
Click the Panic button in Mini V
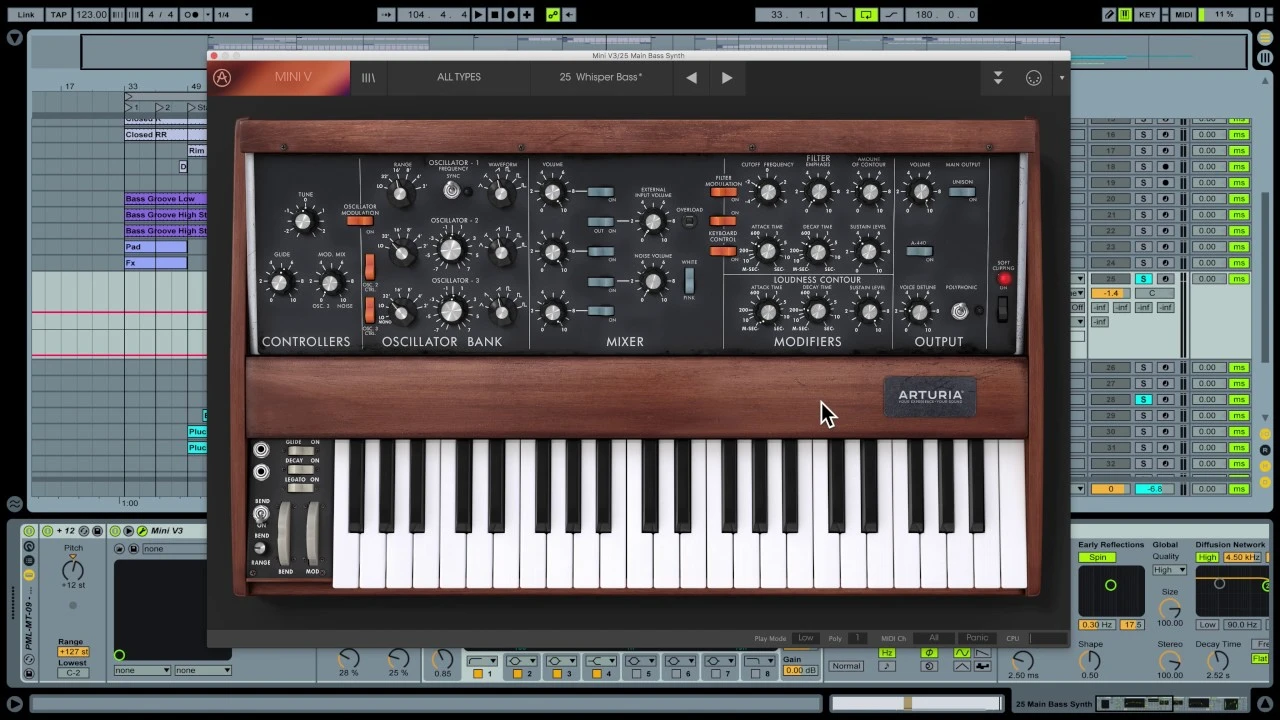click(x=977, y=638)
